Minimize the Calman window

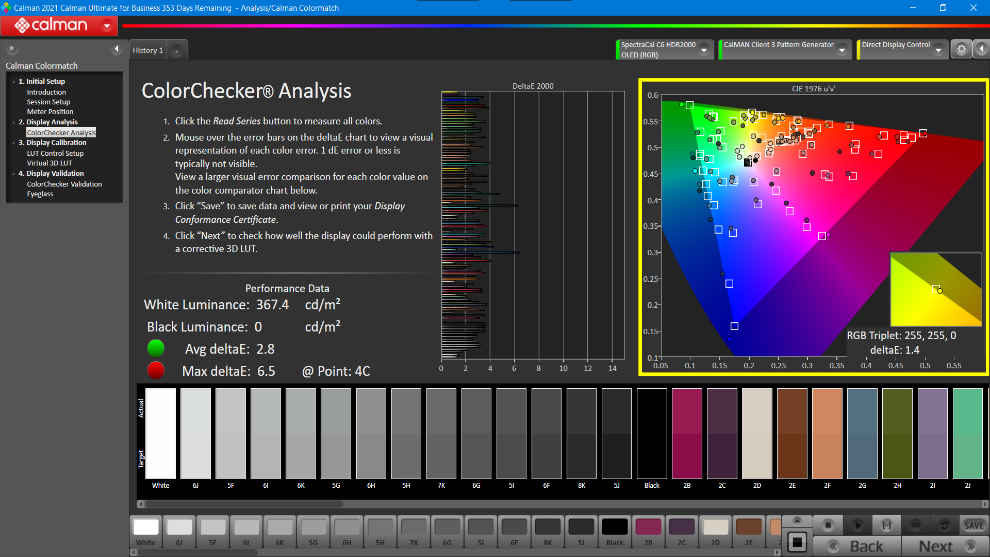[913, 8]
